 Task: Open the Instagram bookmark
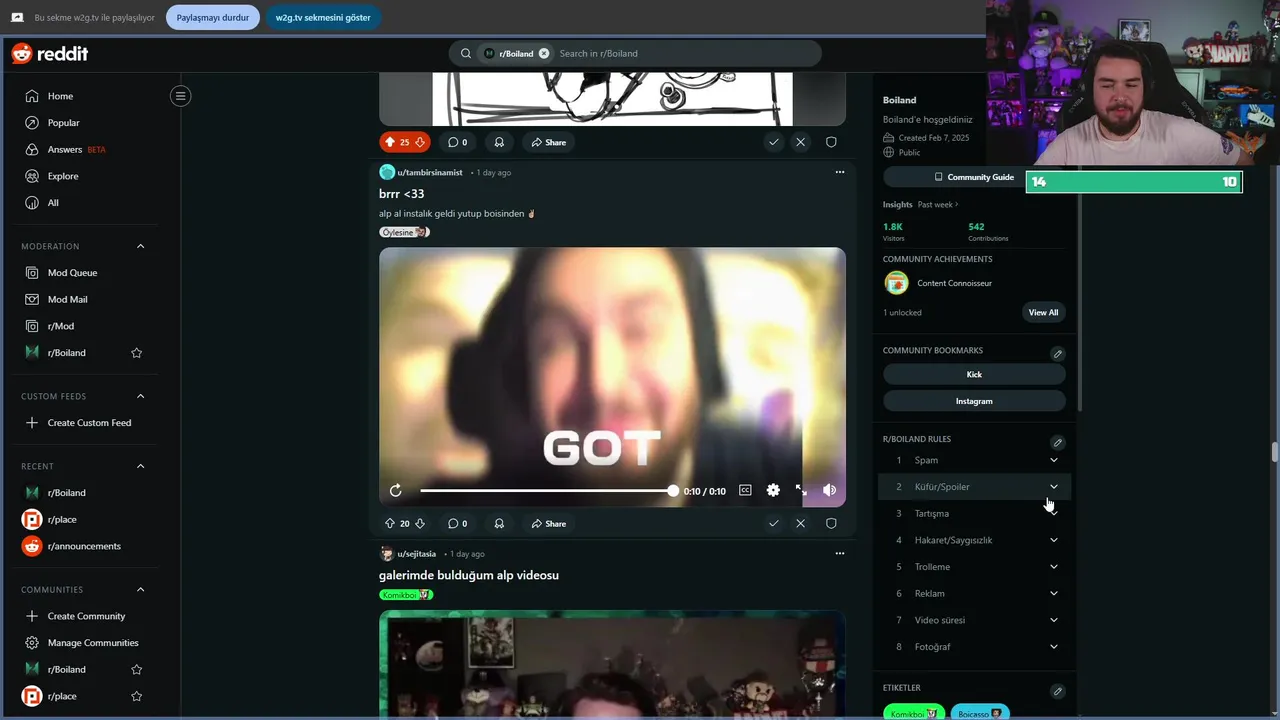click(x=974, y=401)
